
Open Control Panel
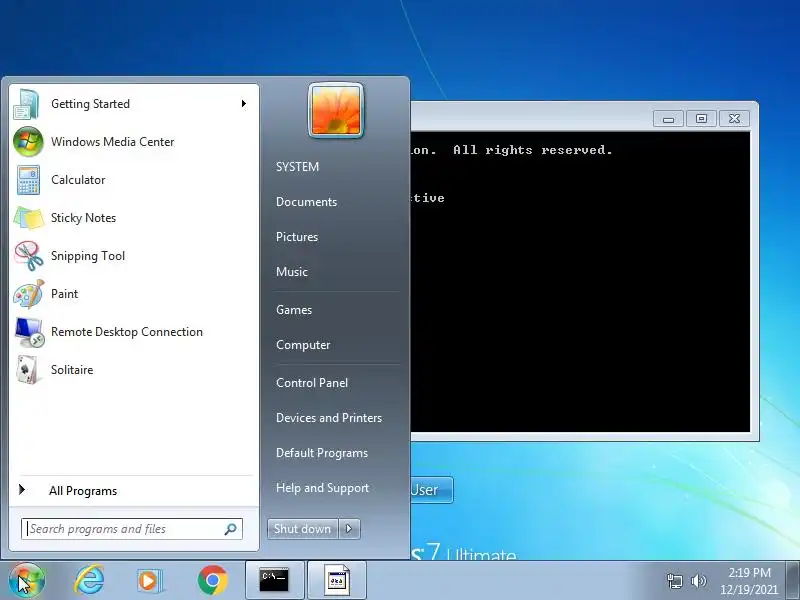click(x=312, y=383)
